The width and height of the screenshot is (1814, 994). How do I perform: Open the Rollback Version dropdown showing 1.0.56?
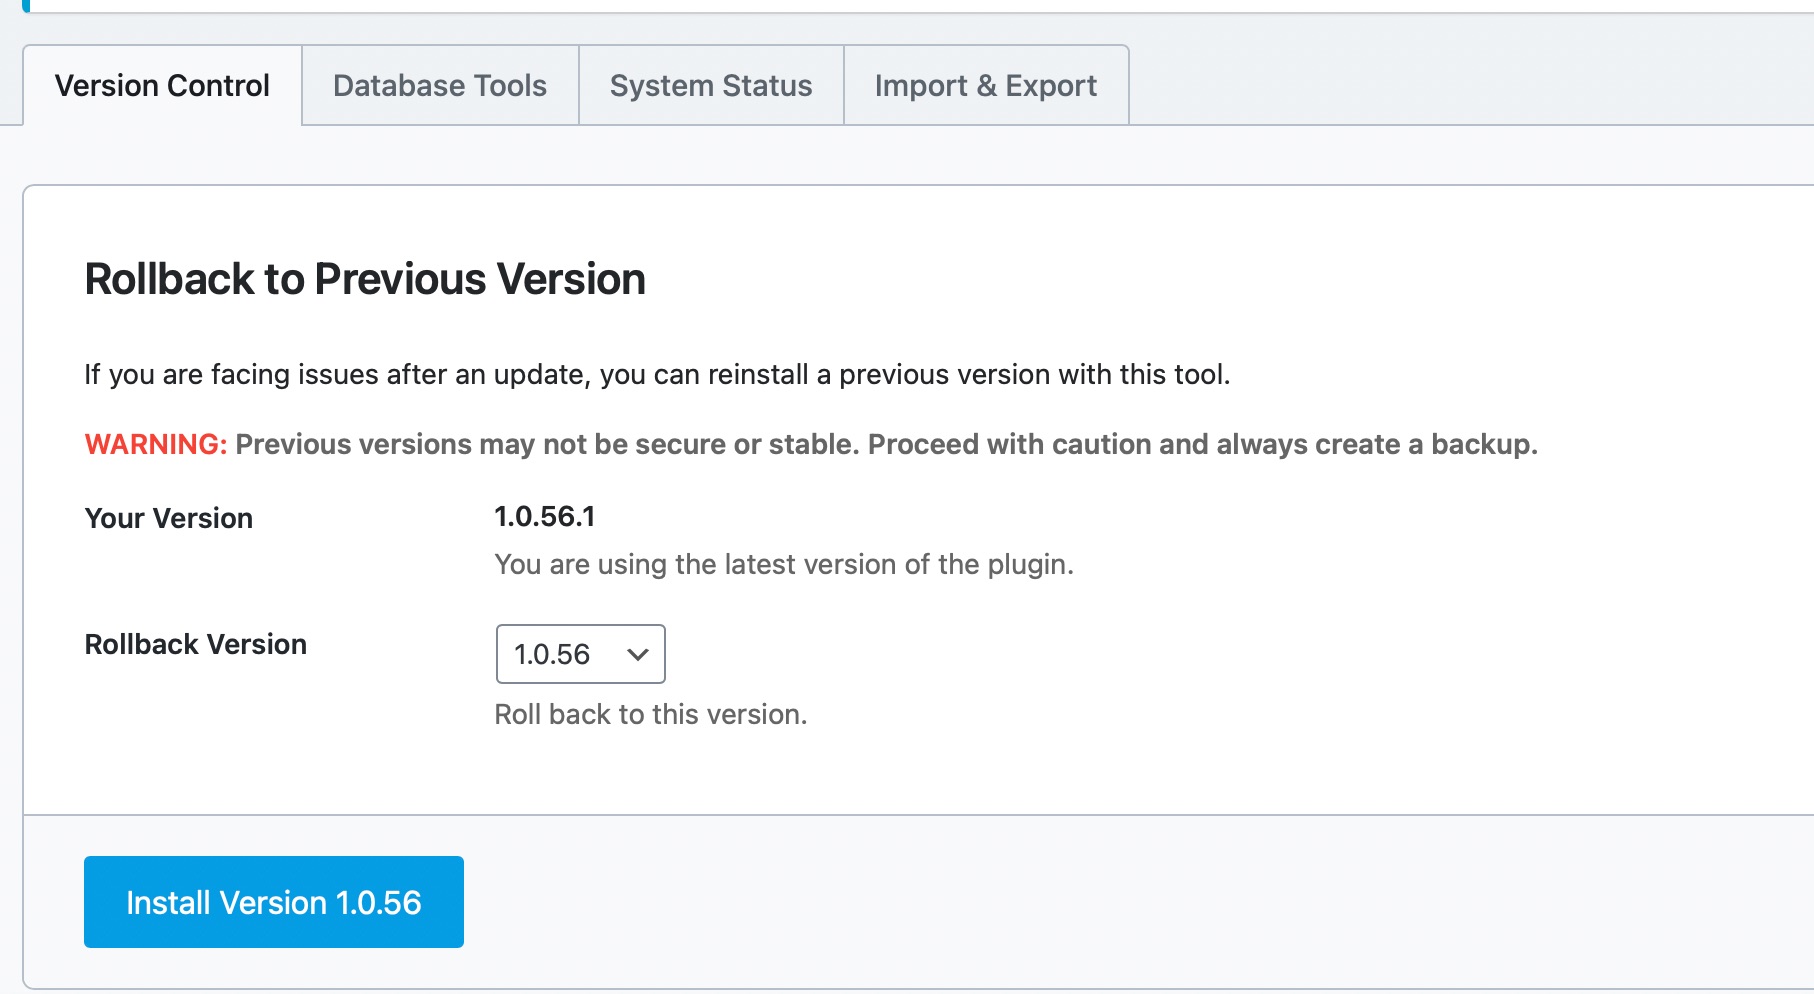point(580,654)
